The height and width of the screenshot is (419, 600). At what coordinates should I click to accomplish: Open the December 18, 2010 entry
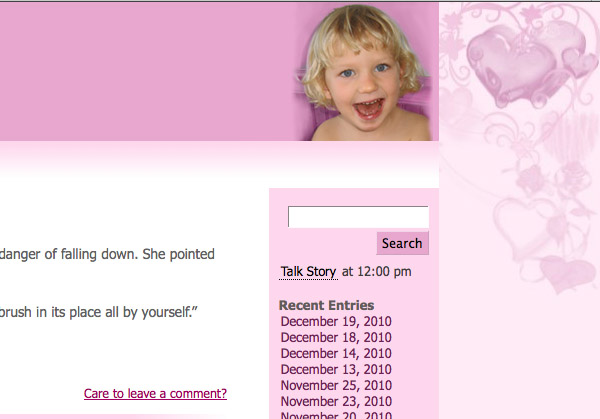click(x=336, y=338)
